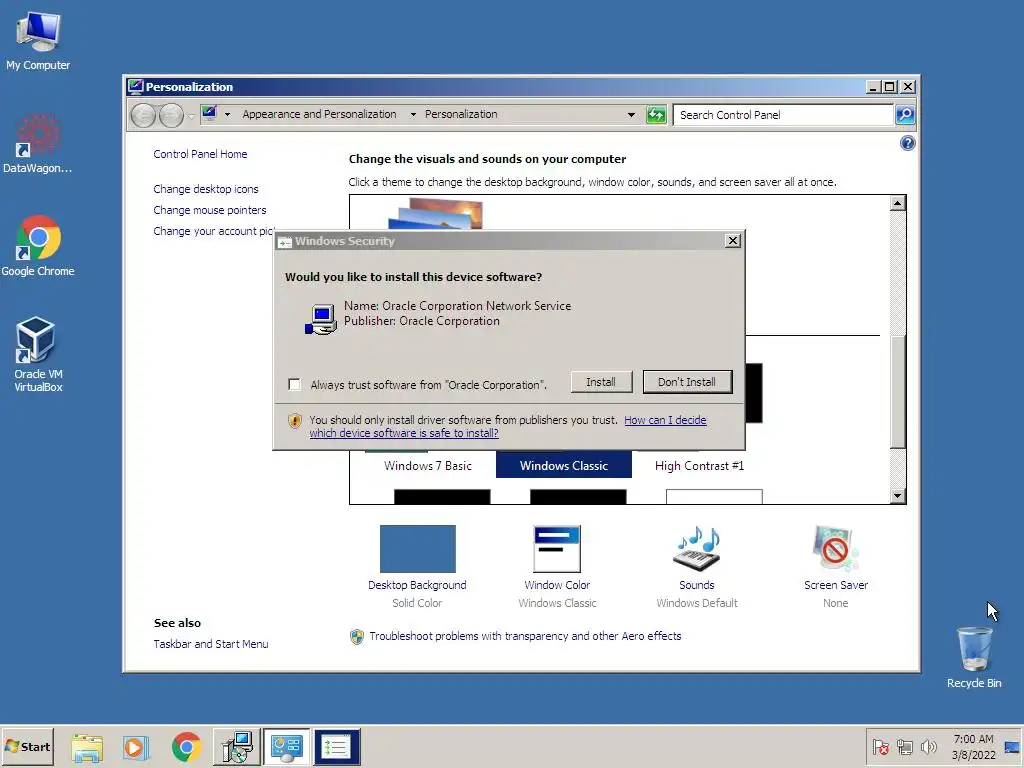Viewport: 1024px width, 768px height.
Task: Select the landscape theme thumbnail at the top
Action: (436, 214)
